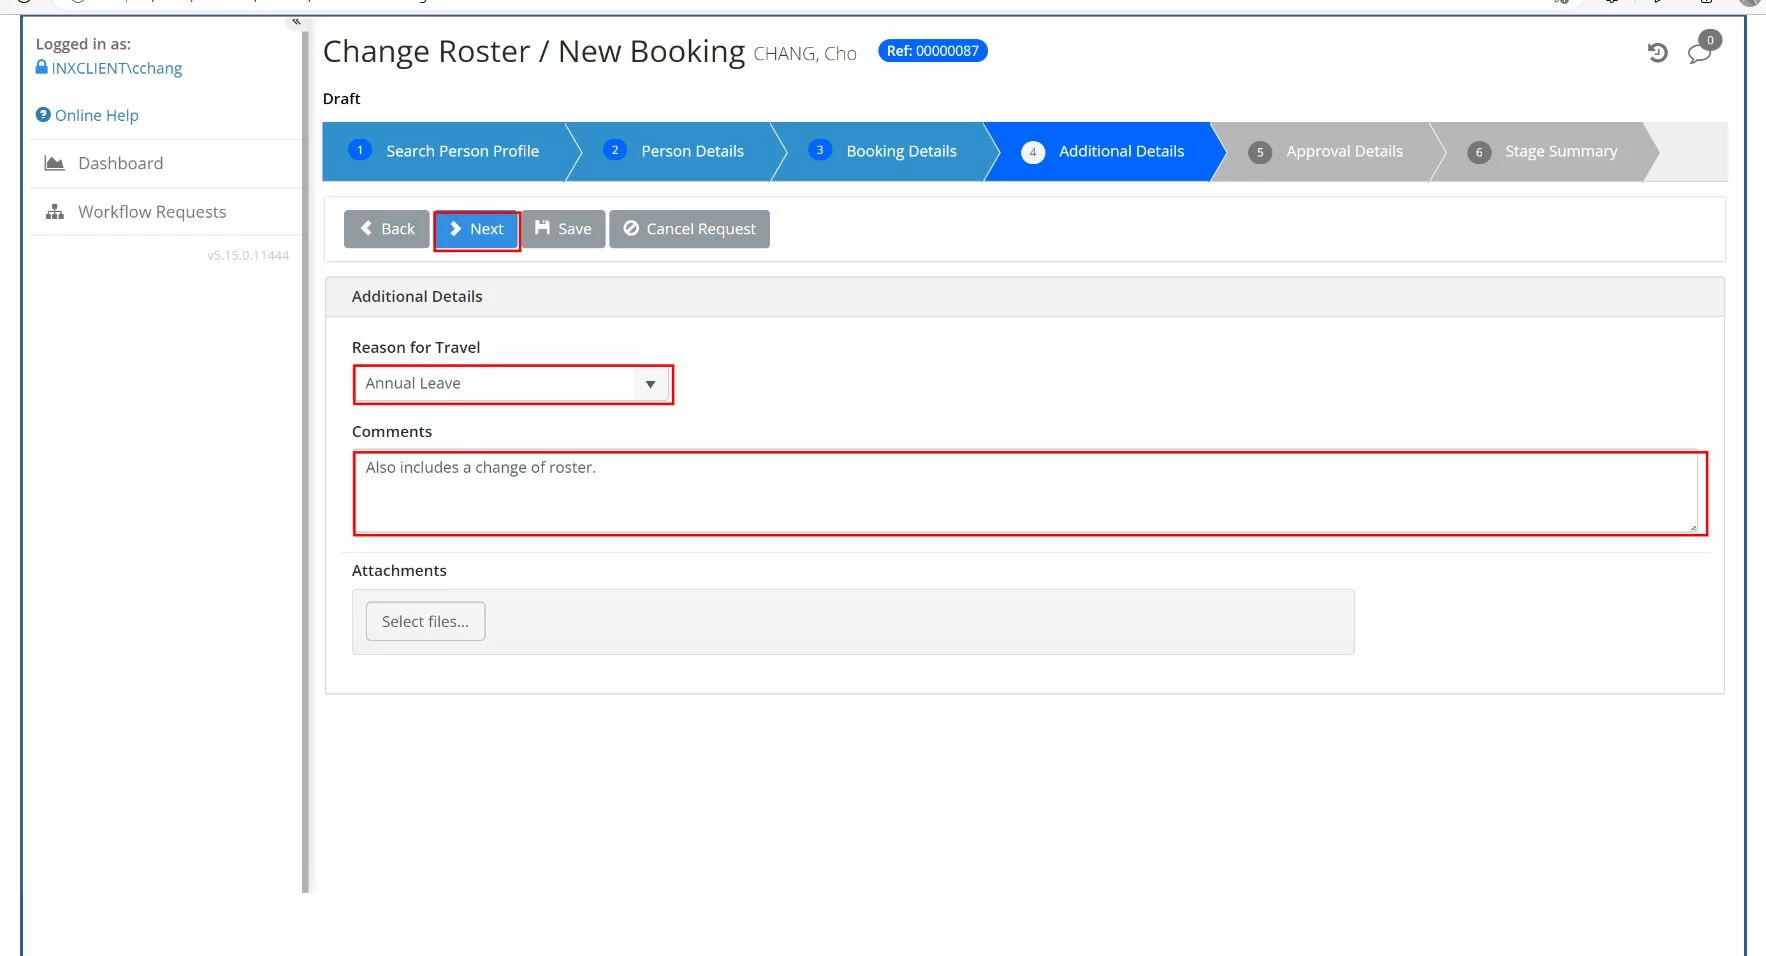Click the Additional Details panel header
The width and height of the screenshot is (1766, 956).
(x=1025, y=297)
